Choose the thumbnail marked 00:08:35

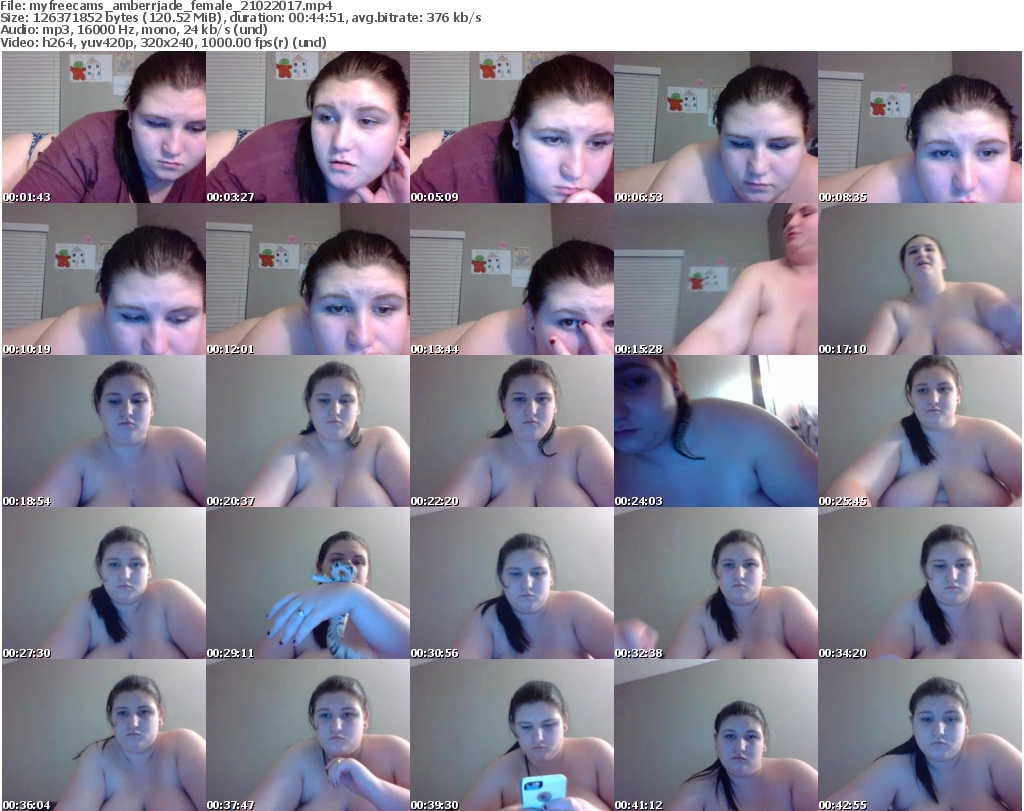(x=920, y=127)
